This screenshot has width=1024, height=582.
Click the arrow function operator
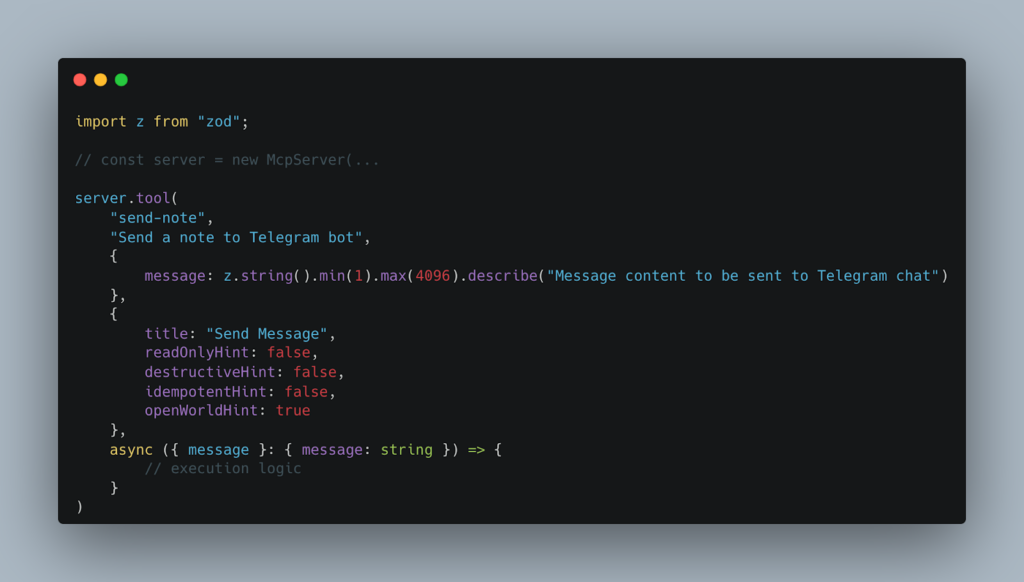click(x=476, y=450)
